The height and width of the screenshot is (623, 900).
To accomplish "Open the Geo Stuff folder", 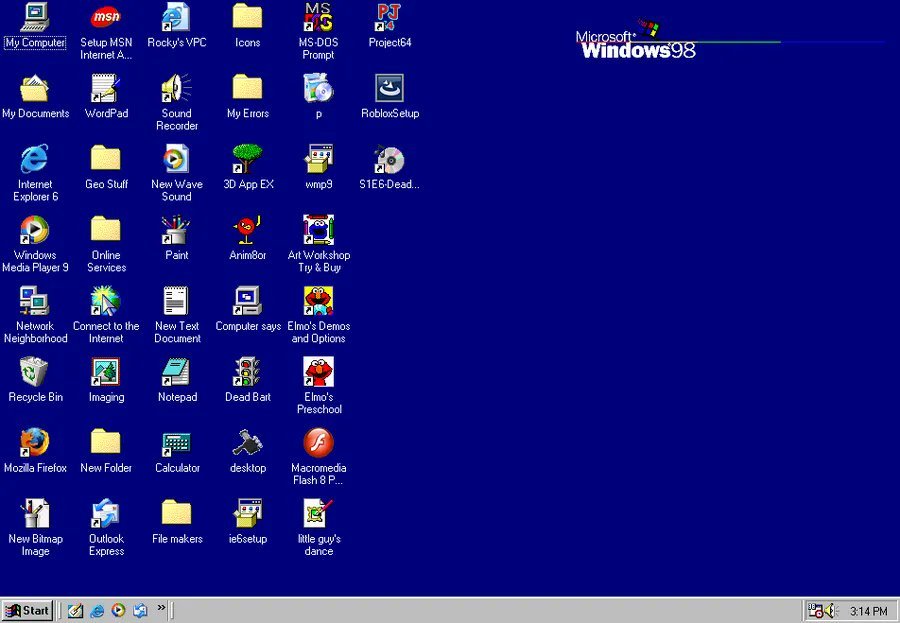I will [105, 160].
